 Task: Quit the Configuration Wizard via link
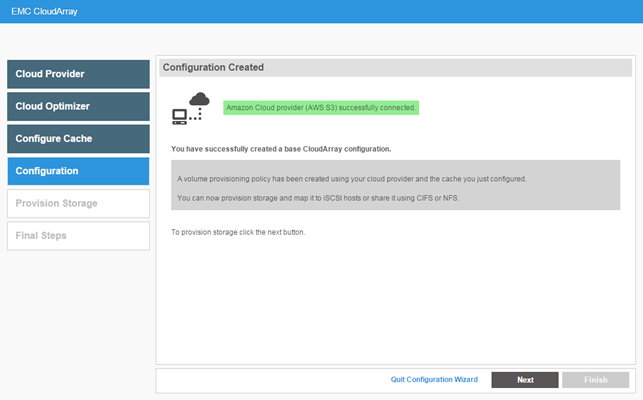coord(434,379)
